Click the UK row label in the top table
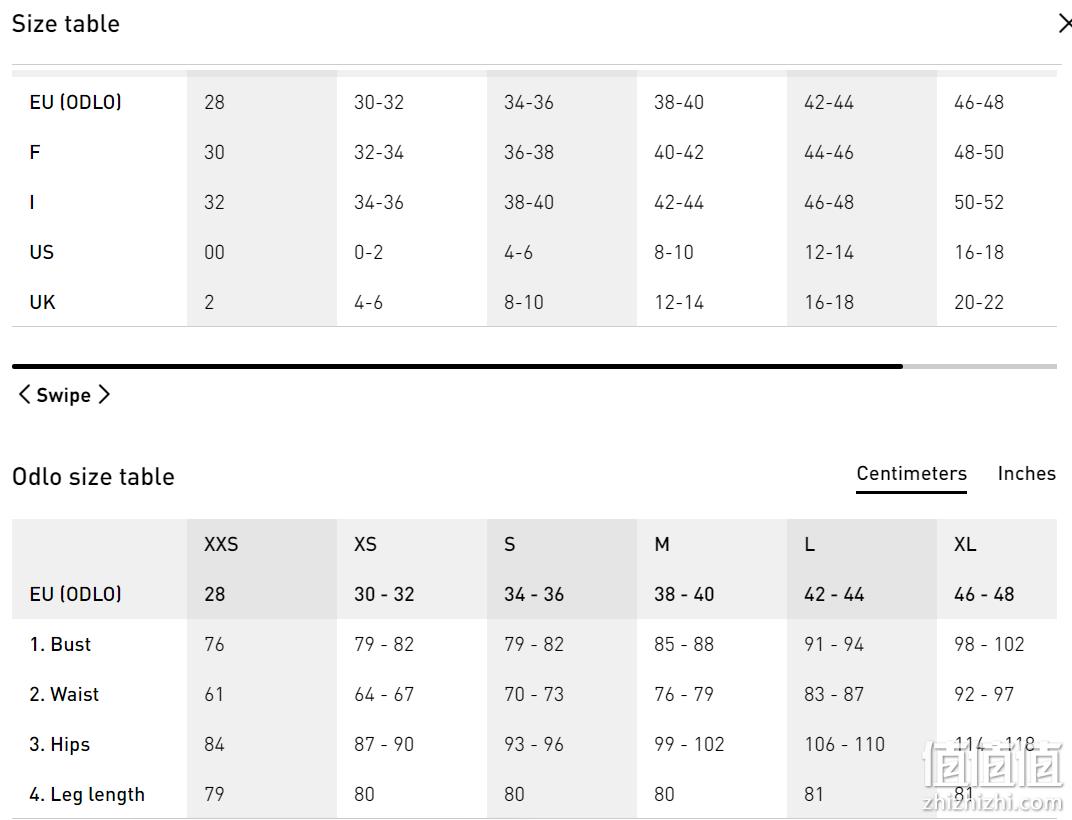This screenshot has height=820, width=1072. point(42,302)
